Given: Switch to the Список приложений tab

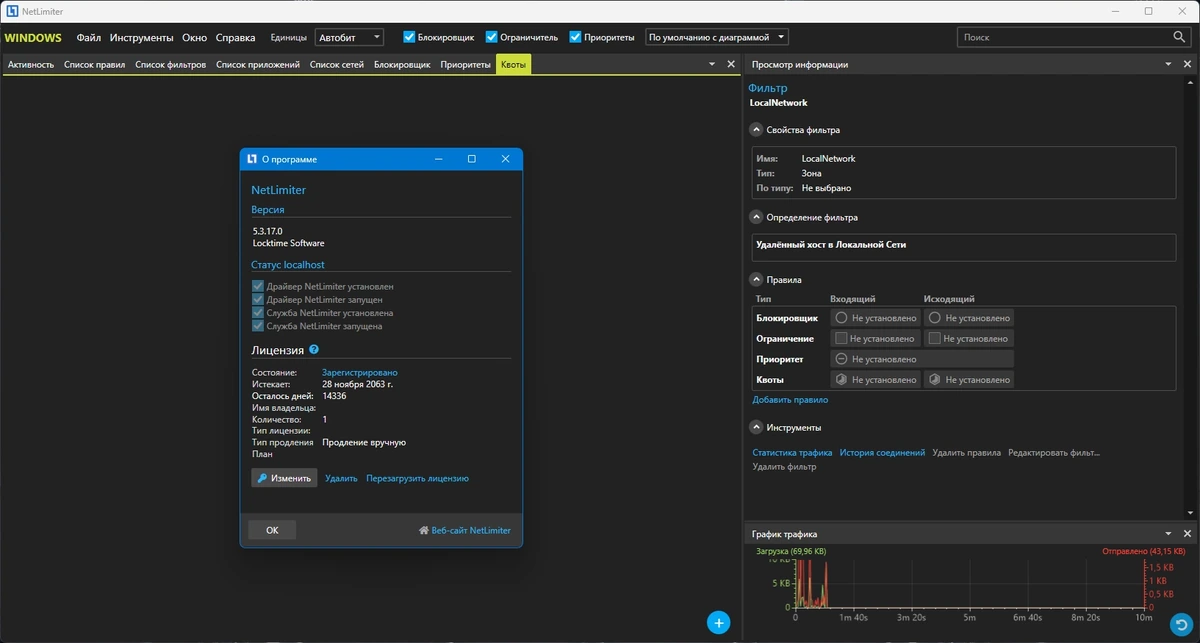Looking at the screenshot, I should coord(258,64).
